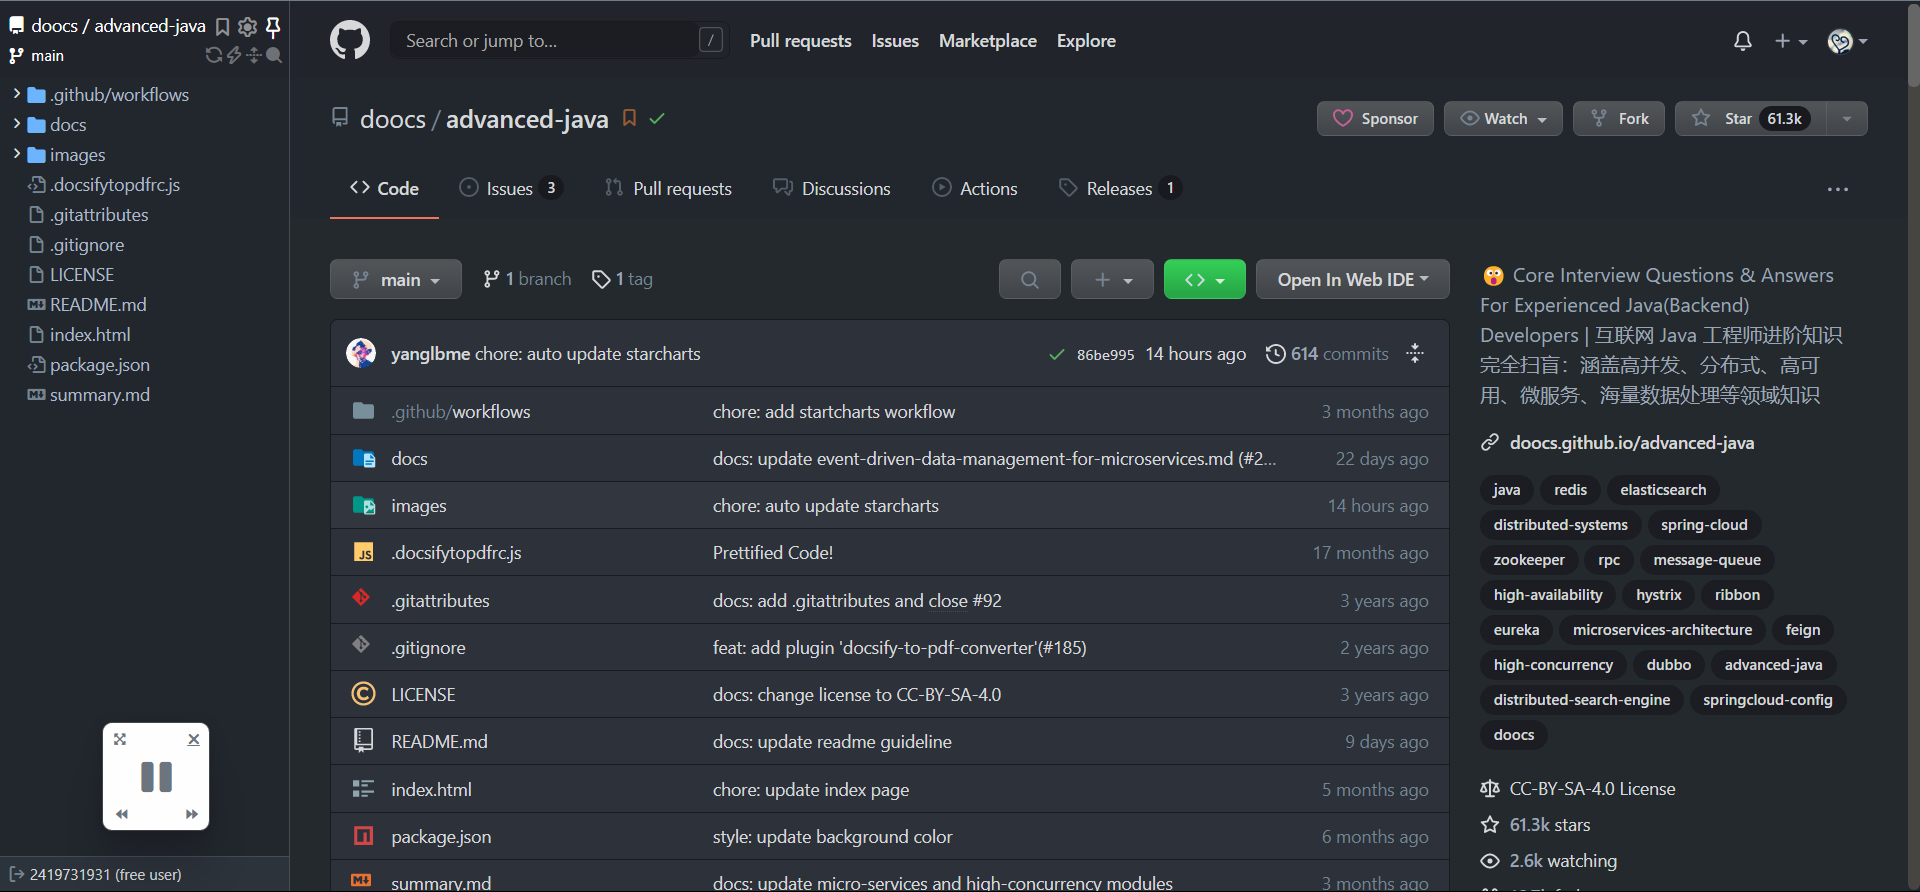Click the expand commit details icon
The image size is (1920, 892).
point(1414,353)
